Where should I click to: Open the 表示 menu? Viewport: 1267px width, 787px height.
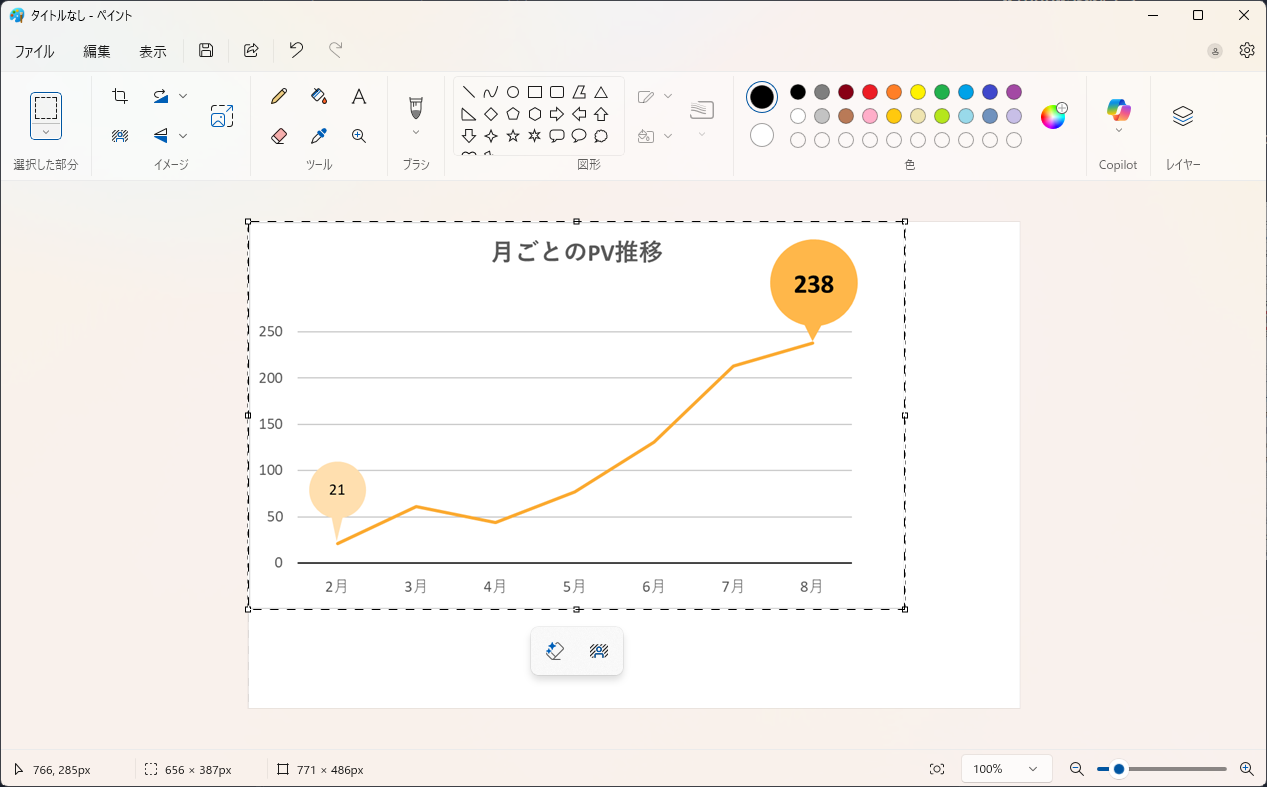pos(153,51)
